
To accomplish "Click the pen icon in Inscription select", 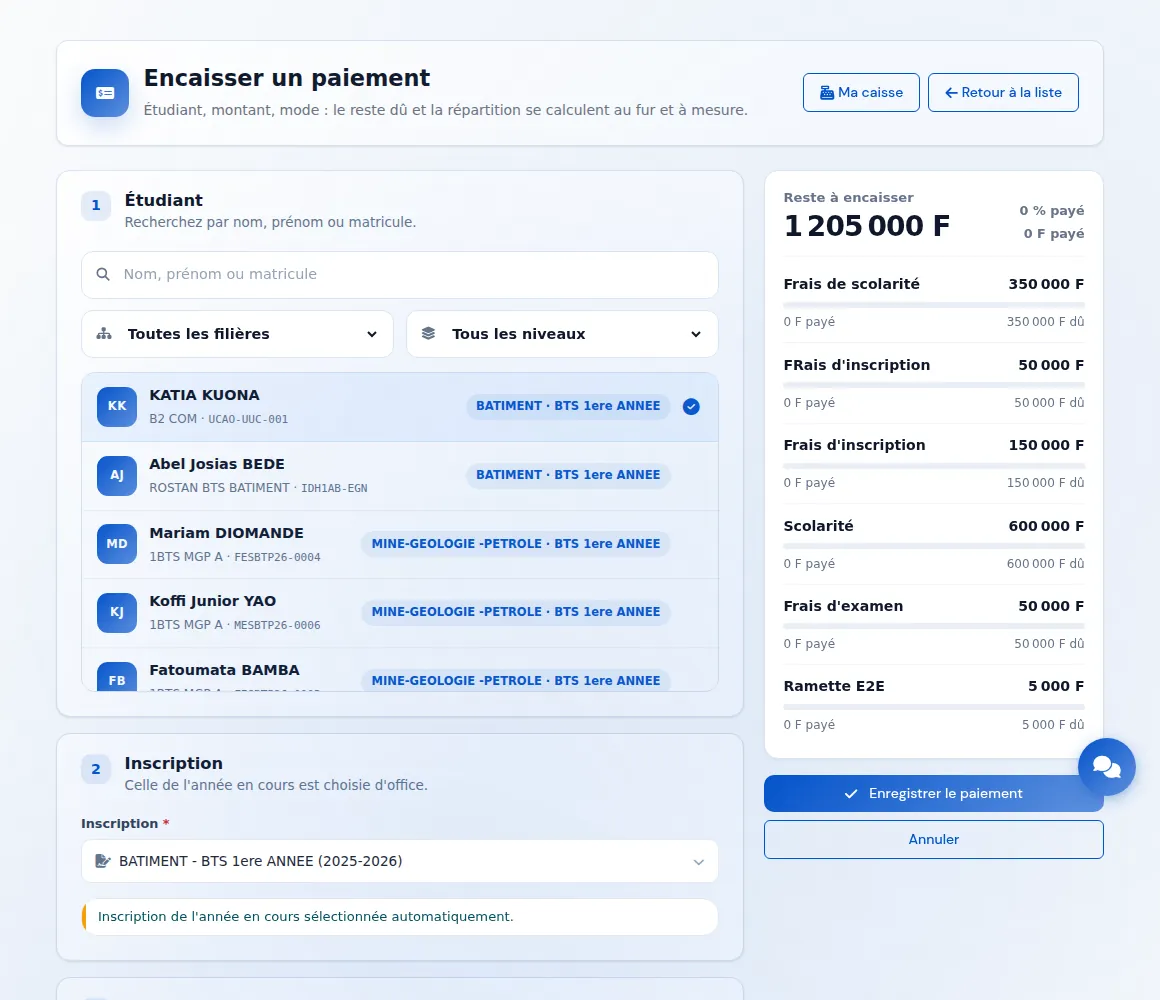I will [x=103, y=861].
